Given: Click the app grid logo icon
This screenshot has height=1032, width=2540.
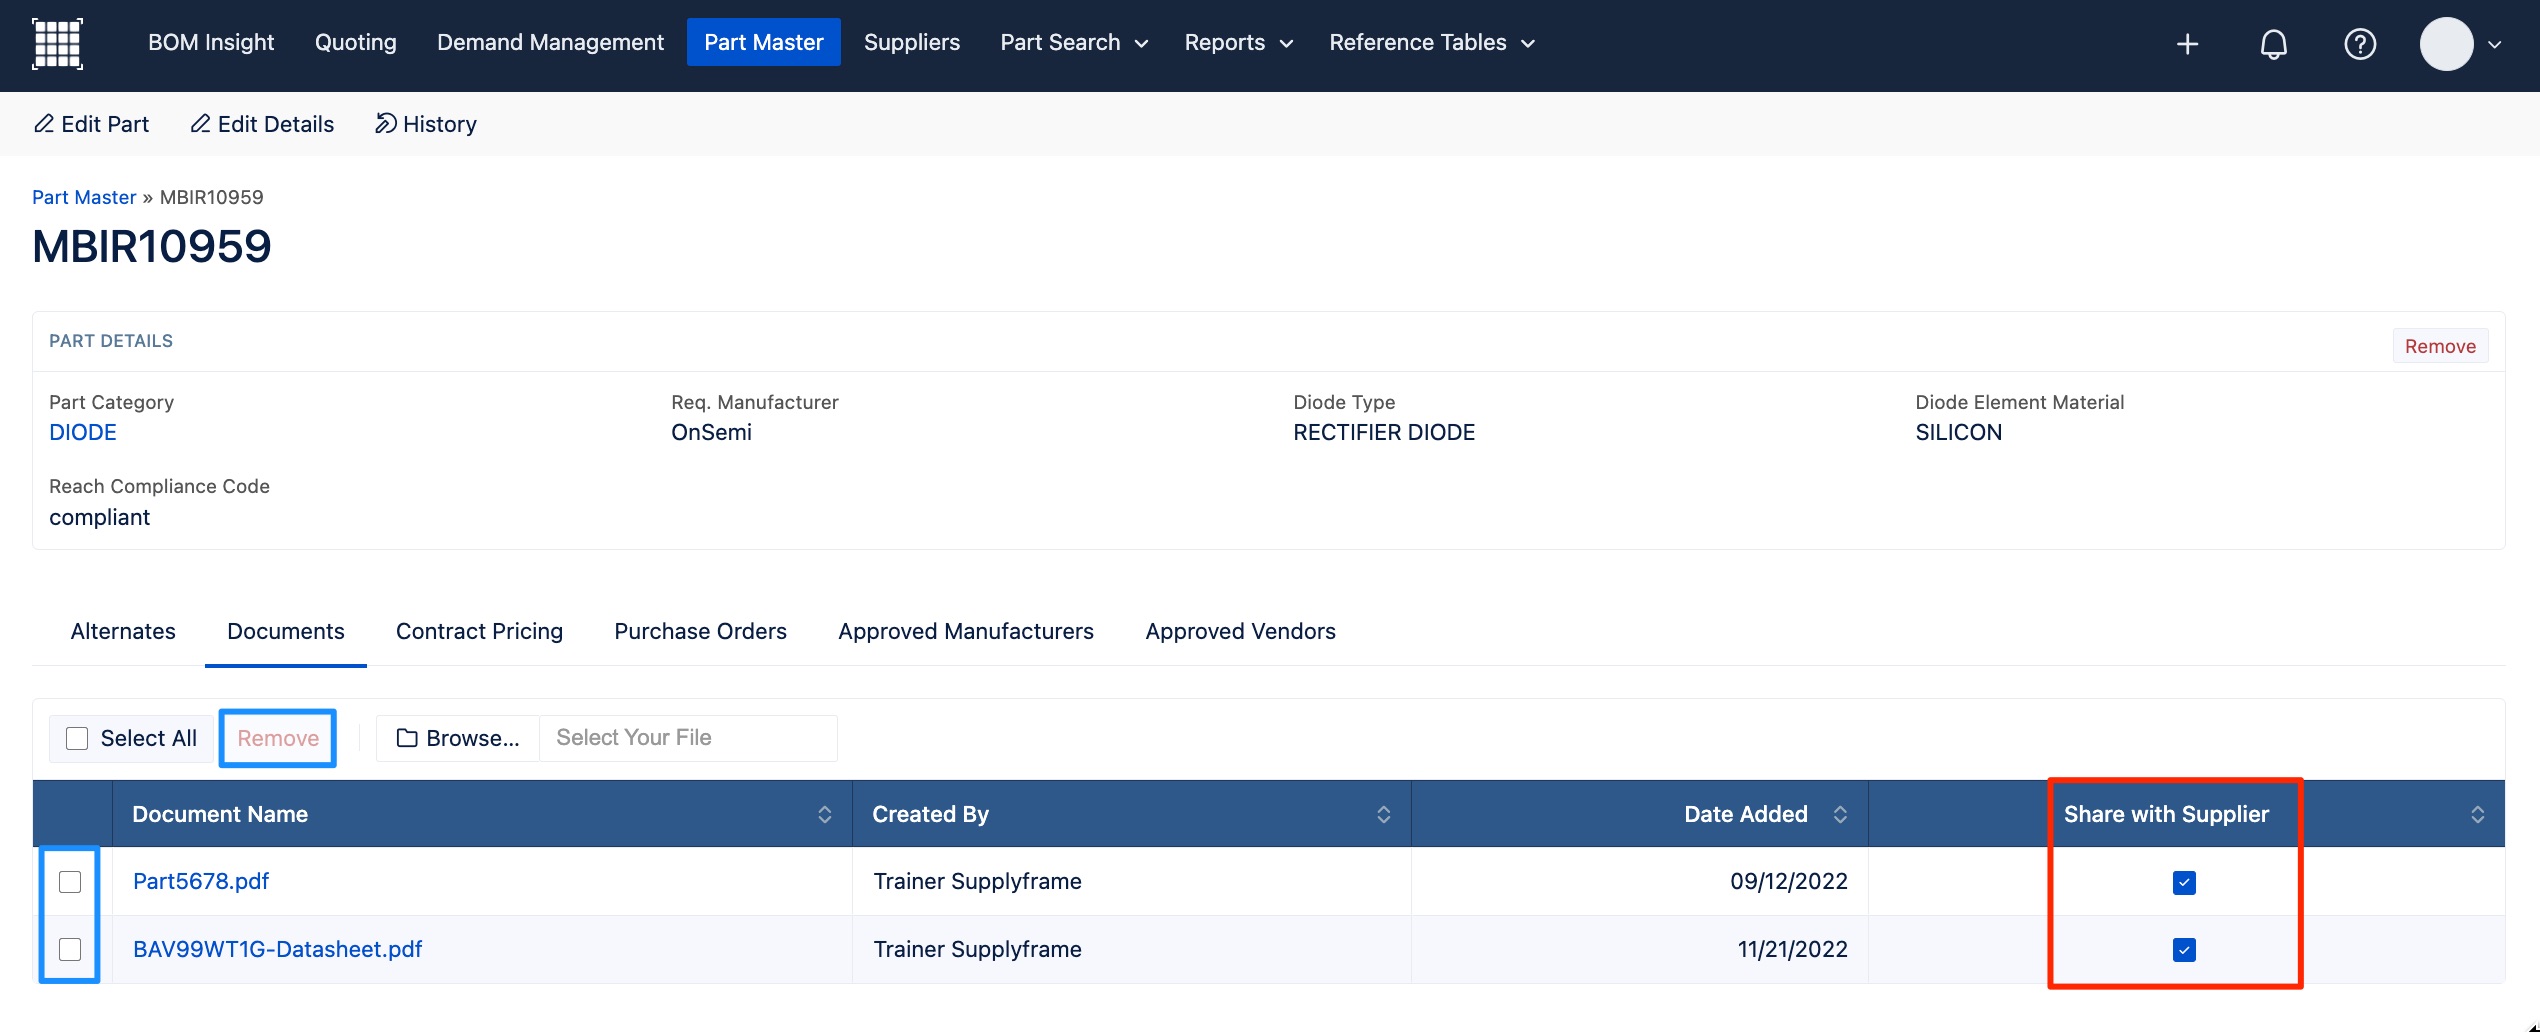Looking at the screenshot, I should point(57,44).
